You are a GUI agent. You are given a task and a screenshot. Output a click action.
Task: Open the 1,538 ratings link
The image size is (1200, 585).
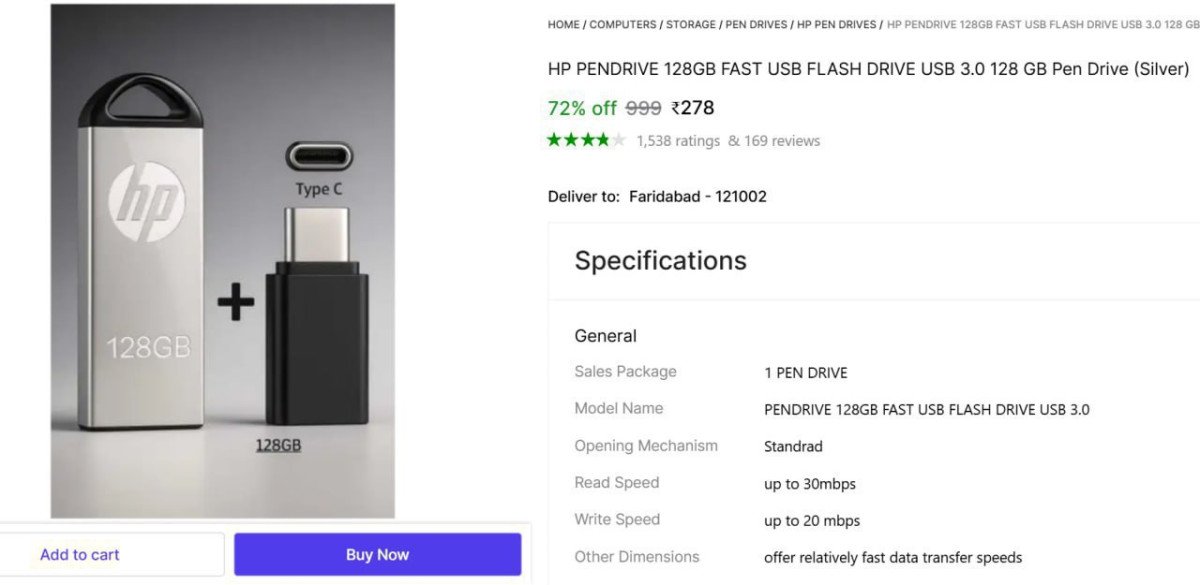coord(678,141)
